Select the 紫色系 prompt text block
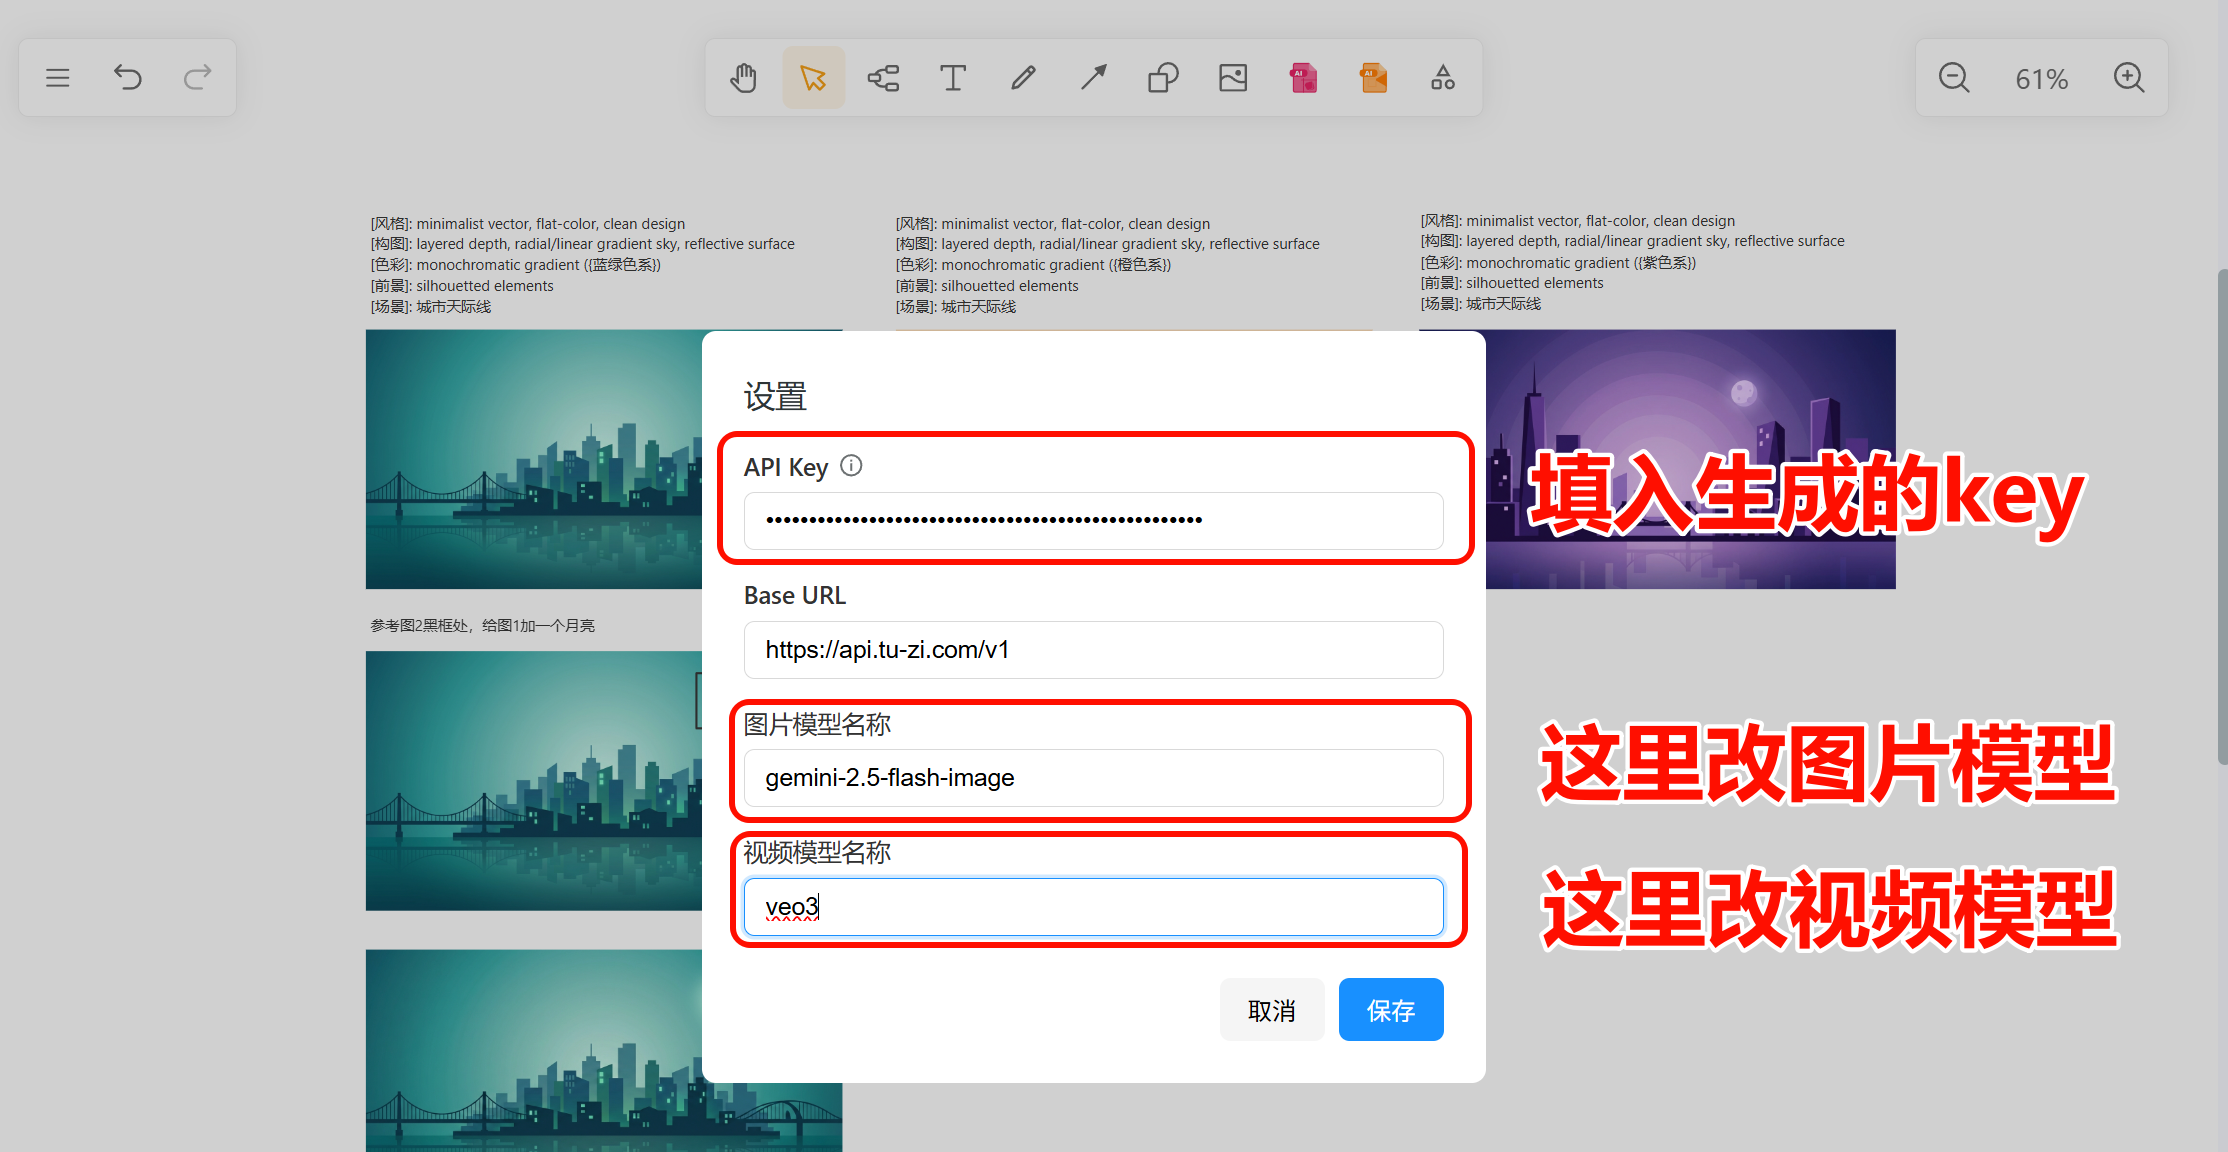 (1632, 262)
